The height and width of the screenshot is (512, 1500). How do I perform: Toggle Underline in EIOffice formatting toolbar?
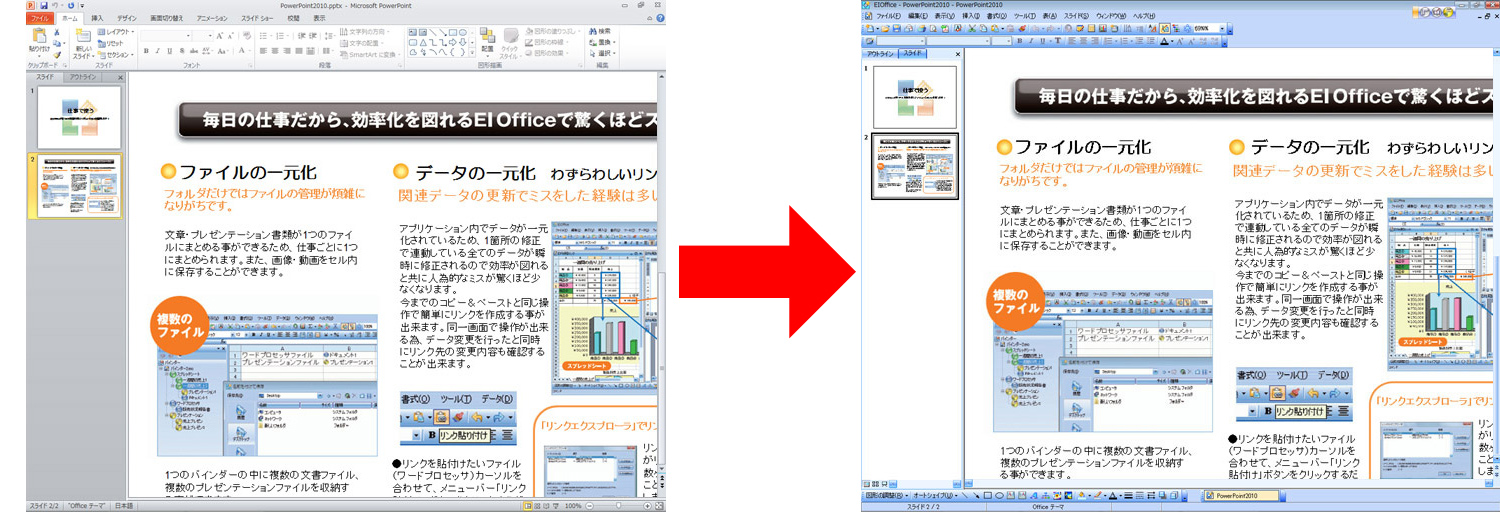click(x=1043, y=40)
